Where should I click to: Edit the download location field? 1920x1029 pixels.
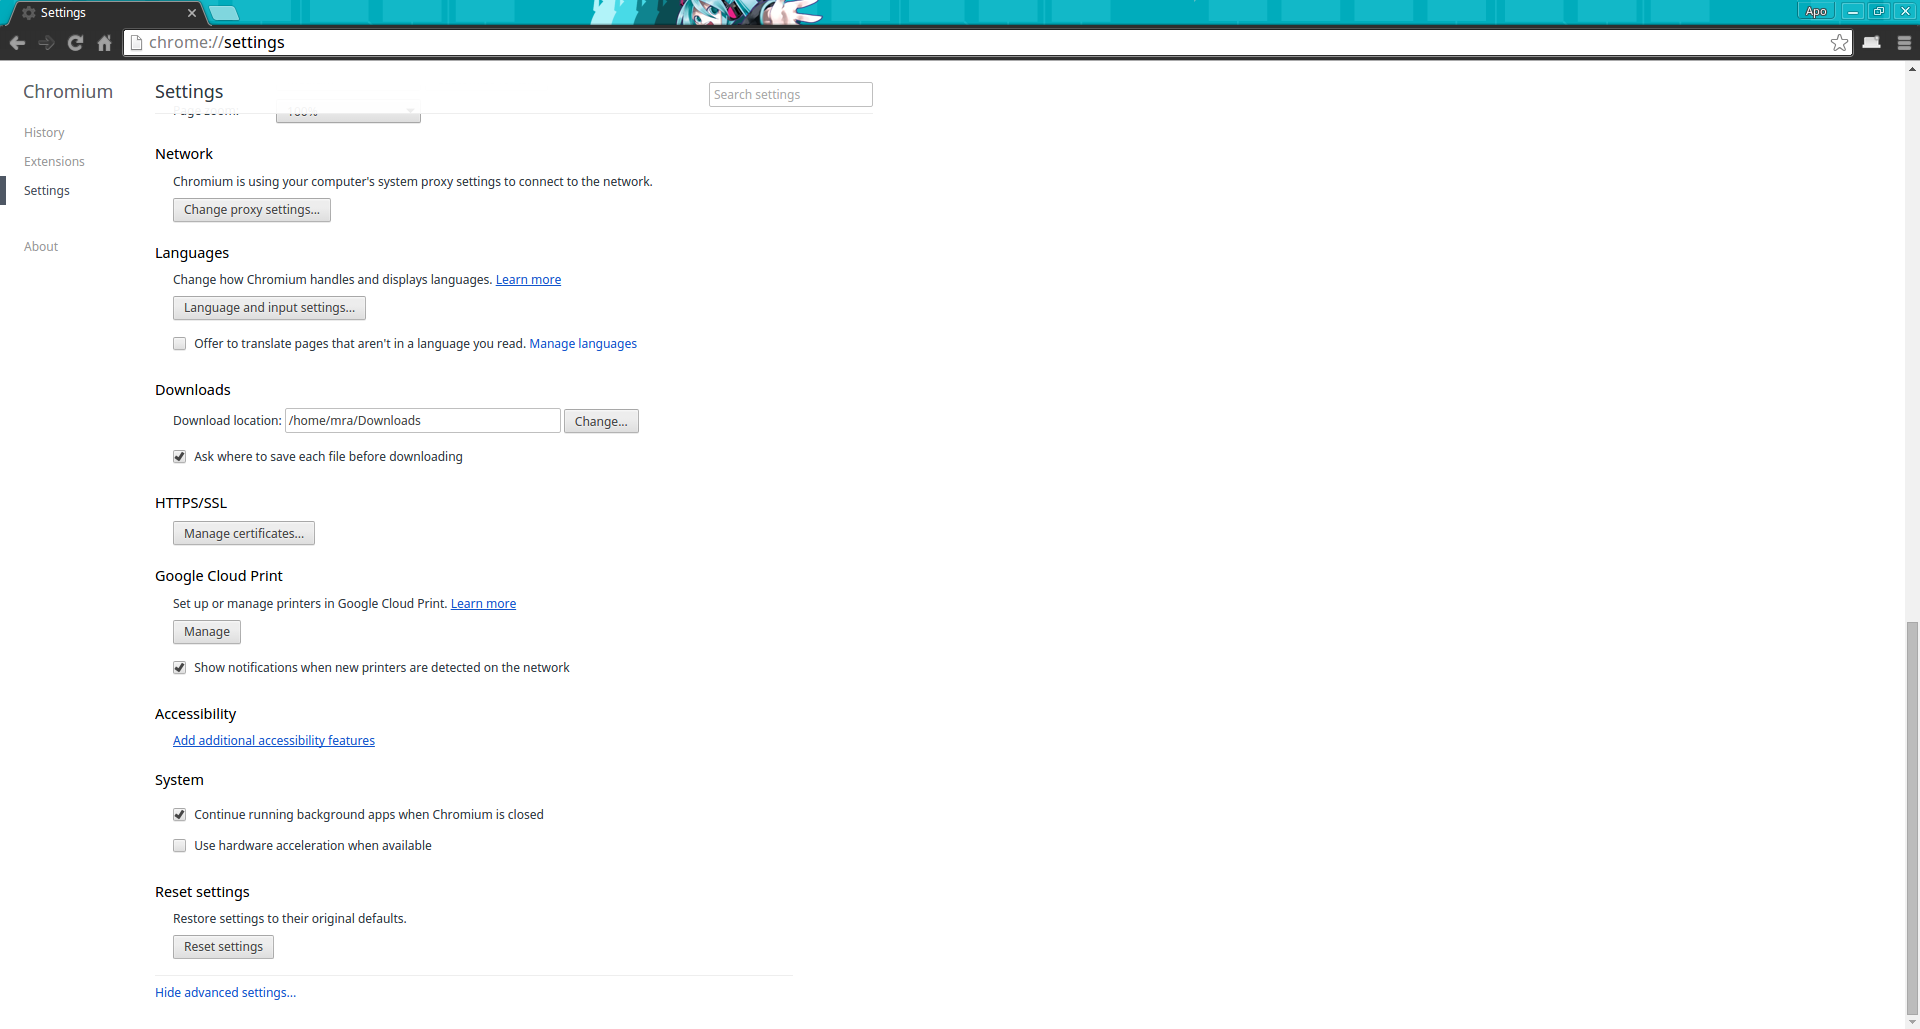pyautogui.click(x=422, y=421)
